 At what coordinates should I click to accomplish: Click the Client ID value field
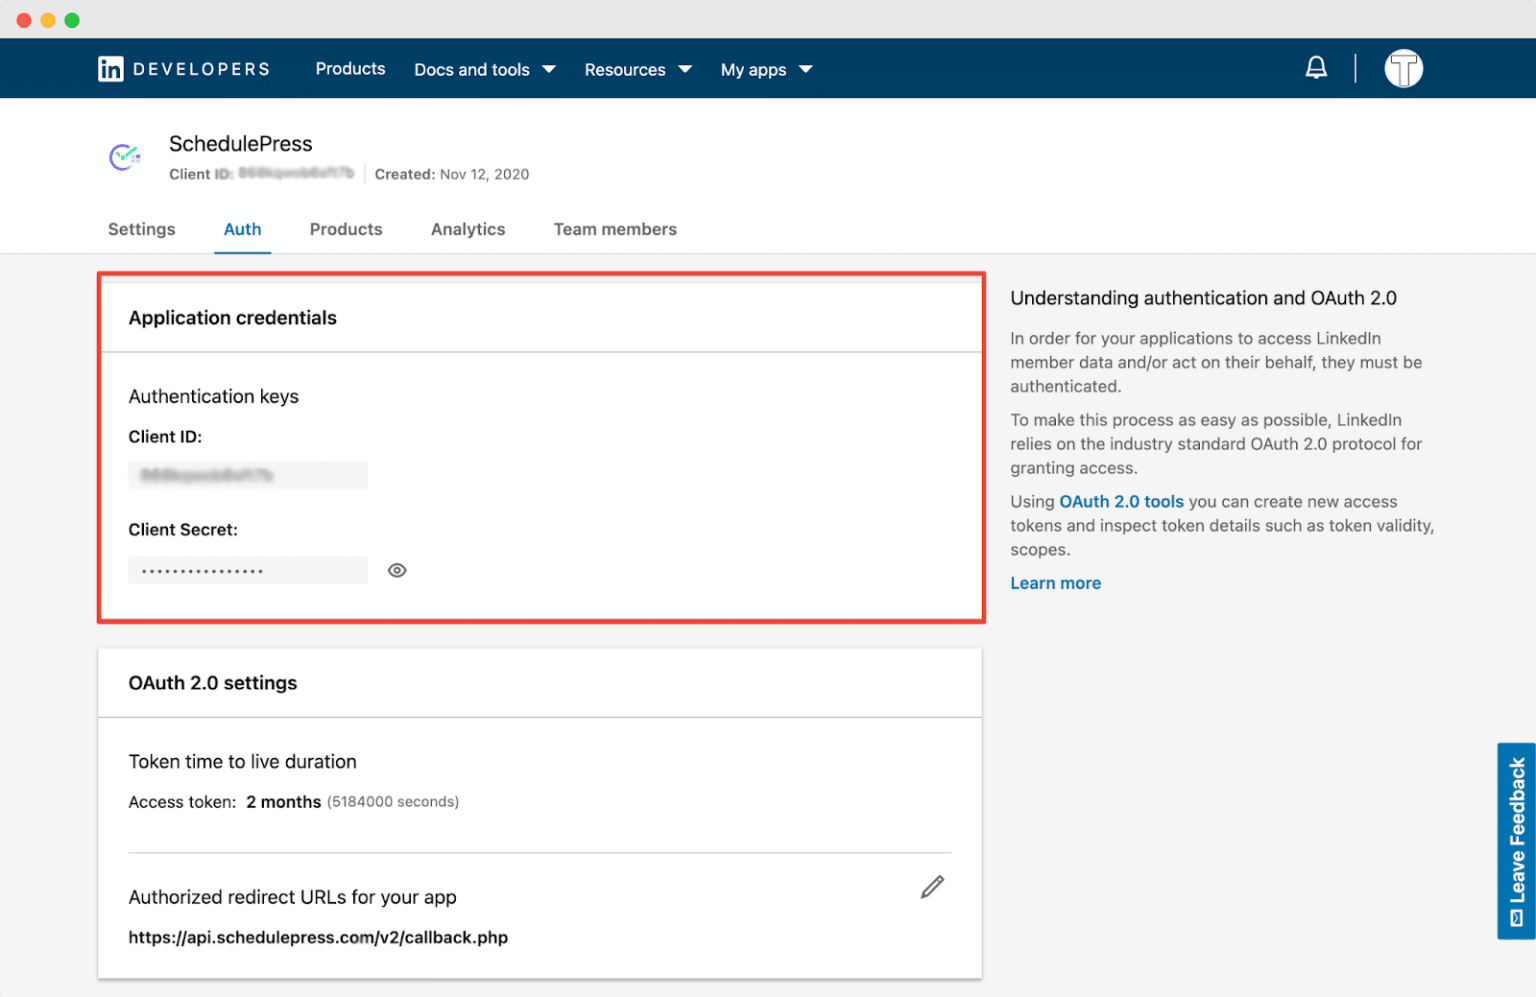(248, 475)
